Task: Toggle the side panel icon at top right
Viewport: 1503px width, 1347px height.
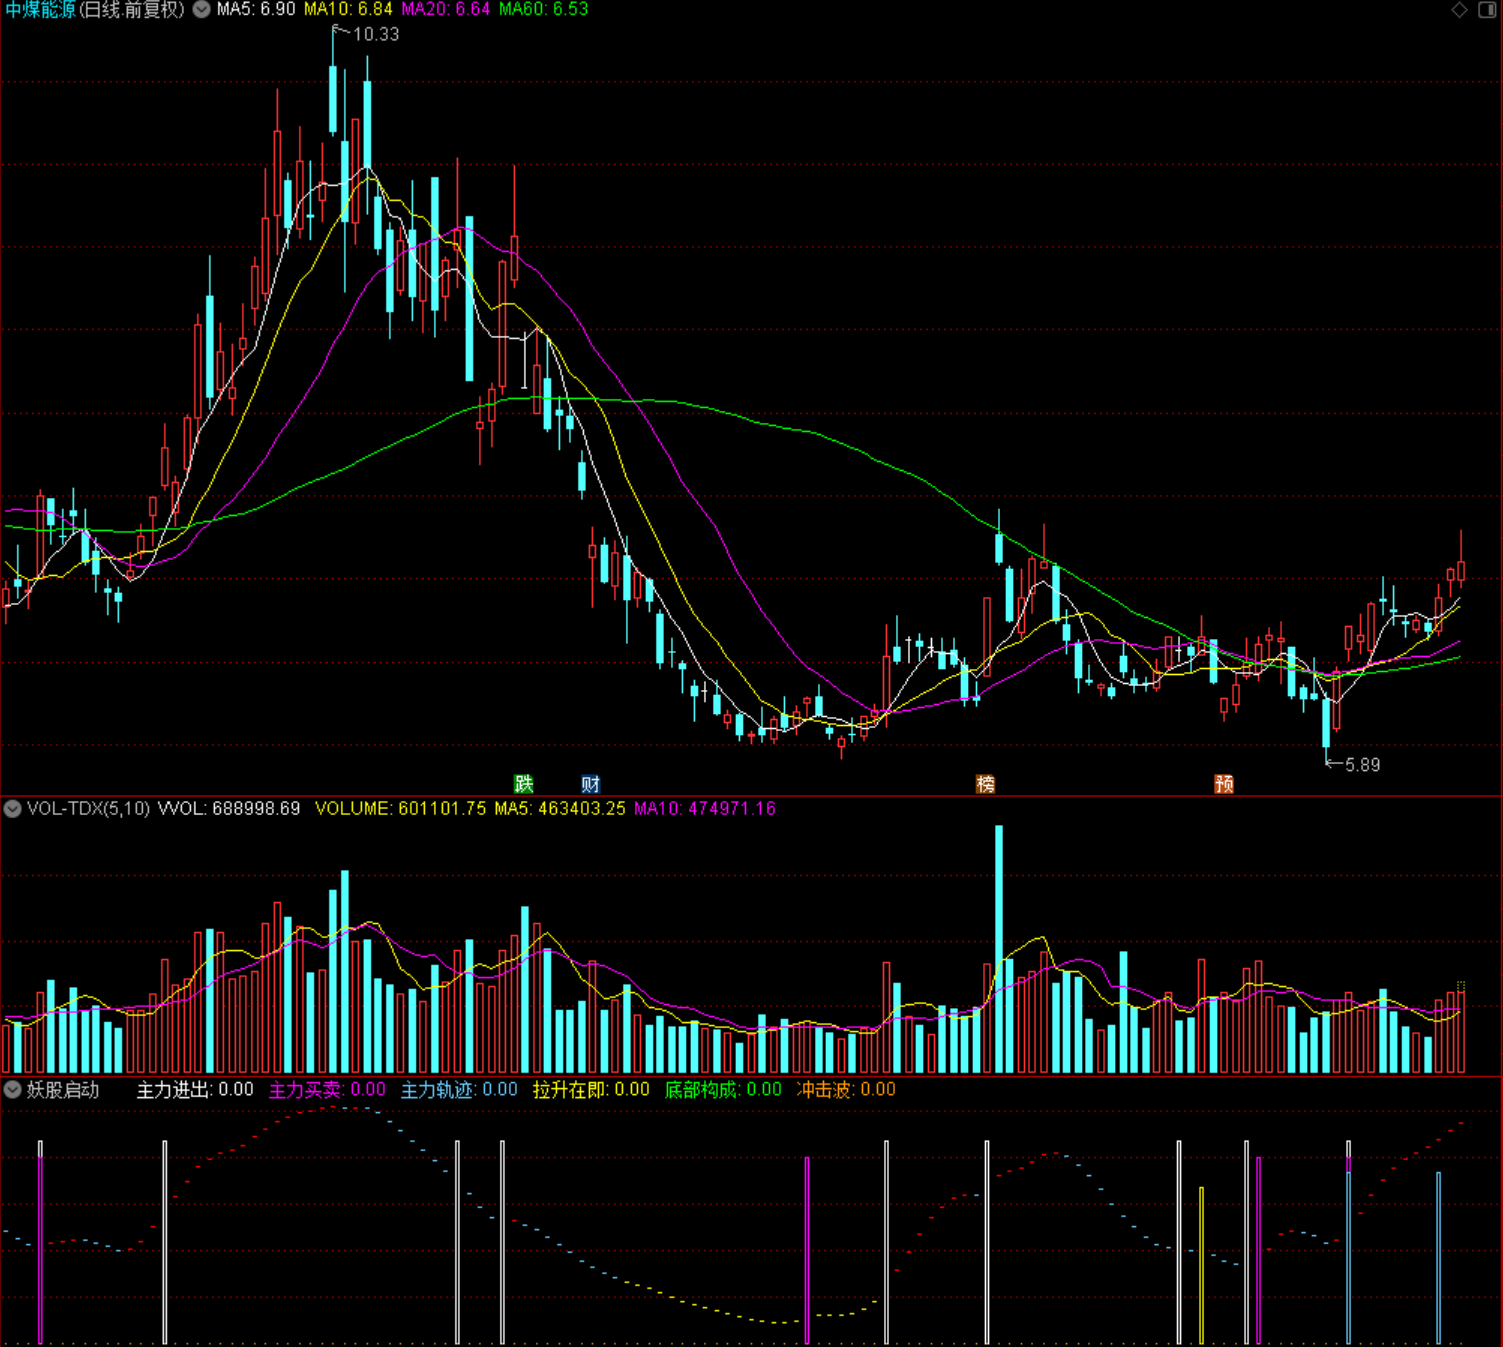Action: (1487, 10)
